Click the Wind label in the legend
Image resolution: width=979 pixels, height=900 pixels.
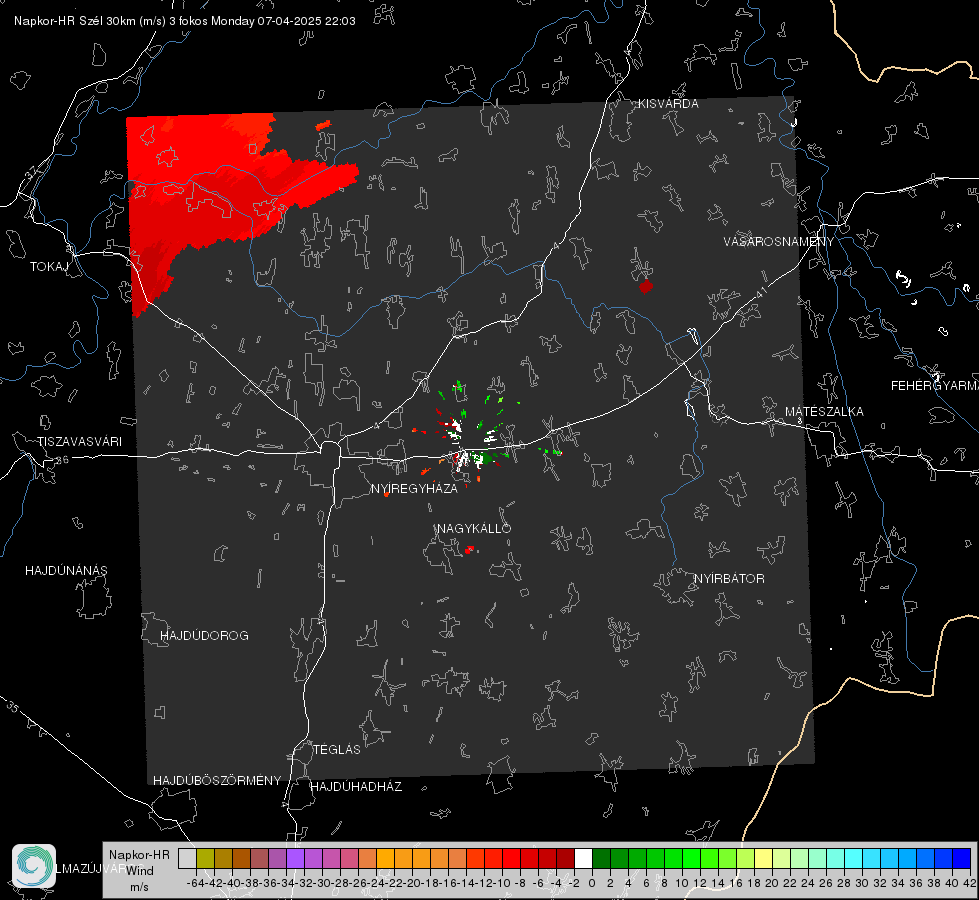pos(140,871)
